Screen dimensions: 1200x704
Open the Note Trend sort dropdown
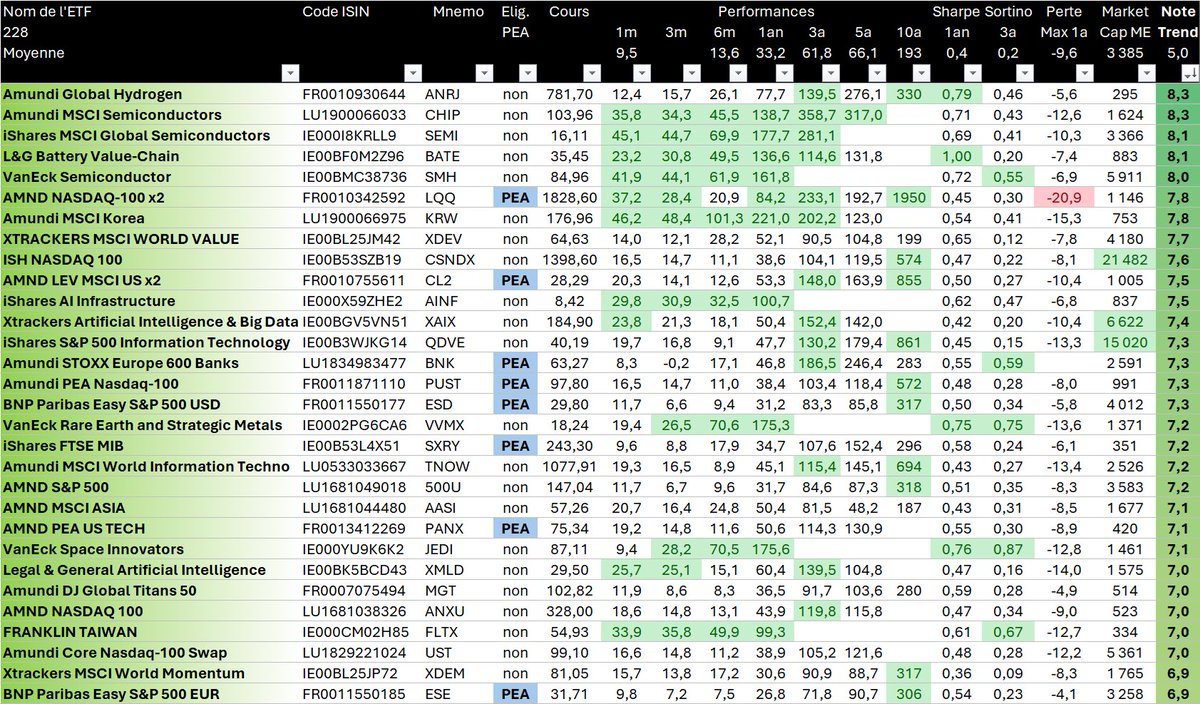coord(1188,73)
